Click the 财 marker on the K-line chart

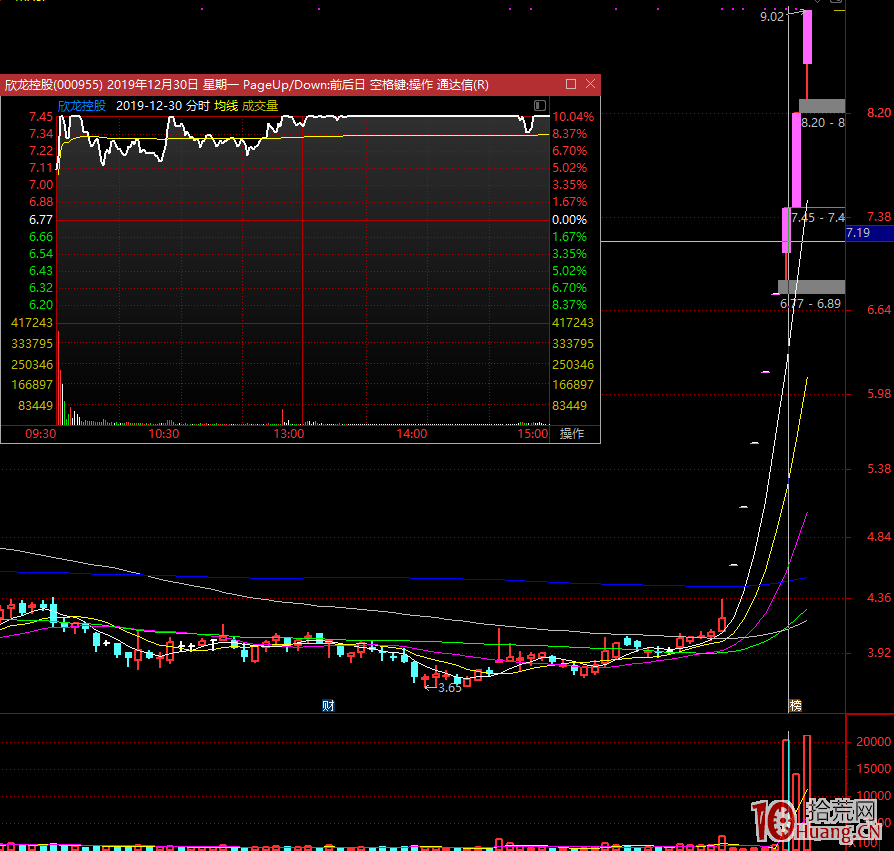point(327,705)
